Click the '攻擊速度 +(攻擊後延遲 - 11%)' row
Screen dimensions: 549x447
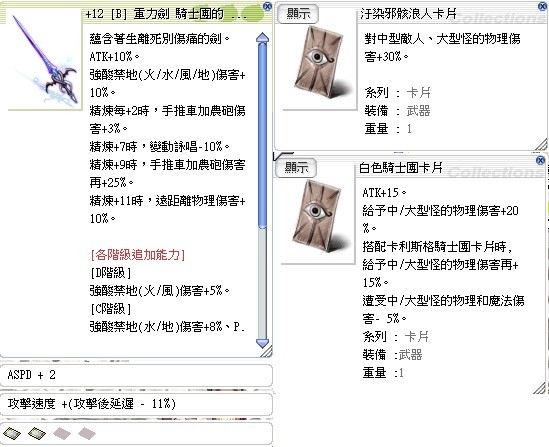point(136,404)
